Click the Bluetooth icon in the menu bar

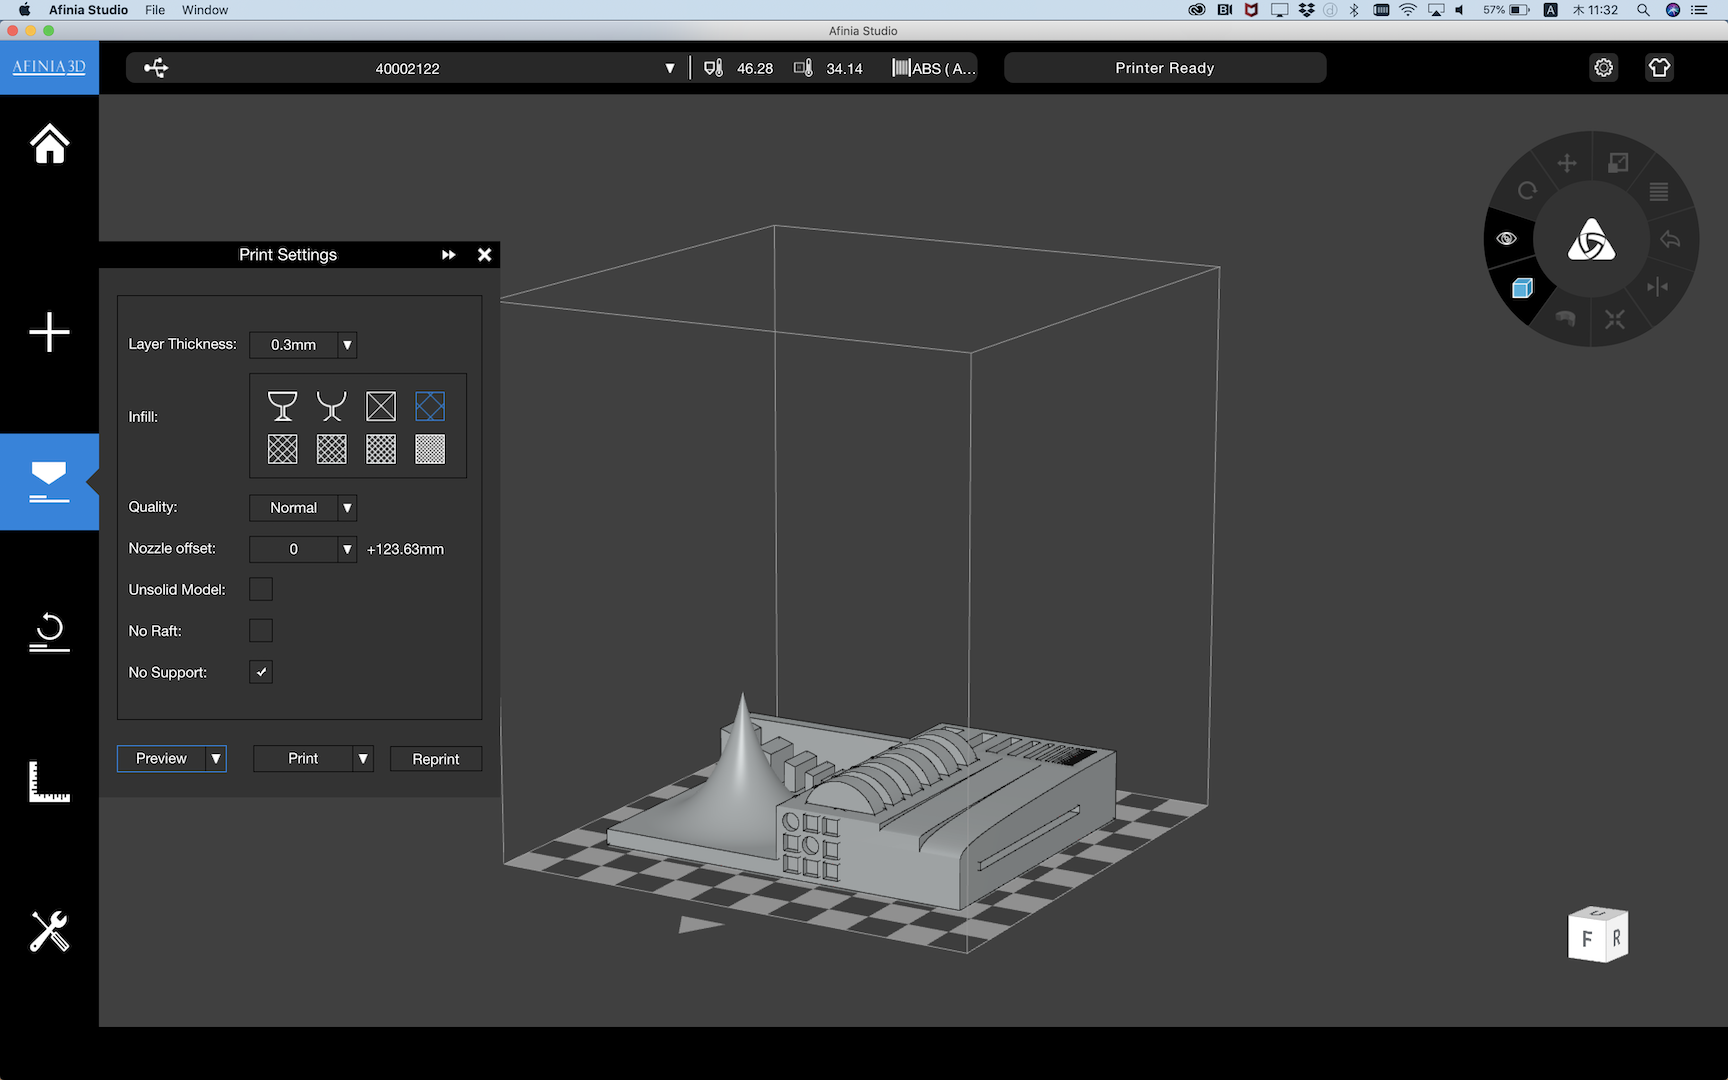tap(1354, 10)
